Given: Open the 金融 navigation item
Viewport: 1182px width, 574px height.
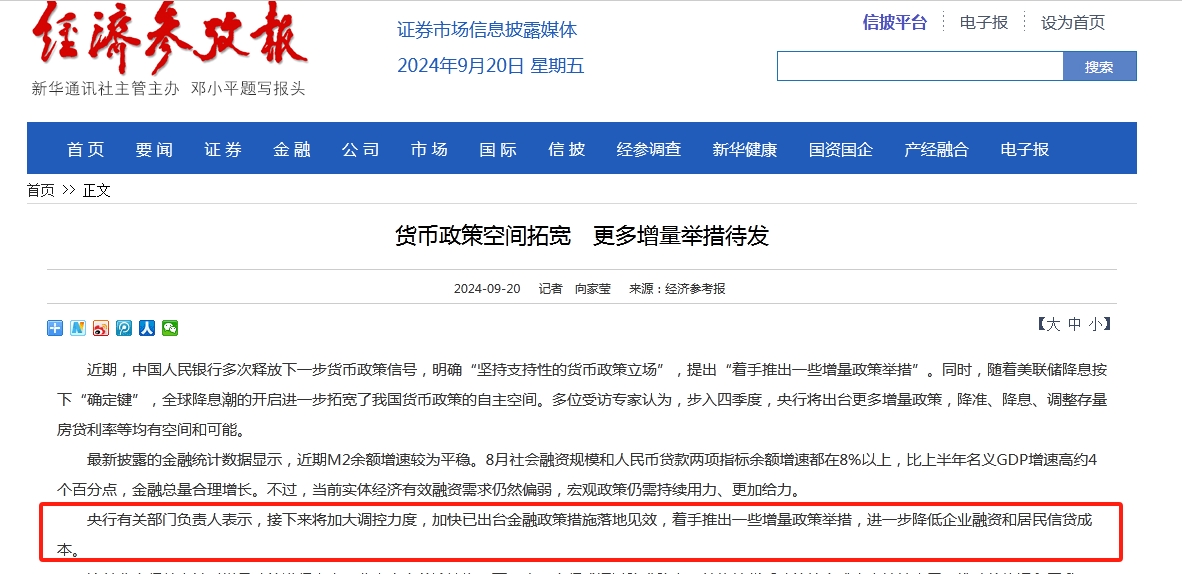Looking at the screenshot, I should pos(292,149).
